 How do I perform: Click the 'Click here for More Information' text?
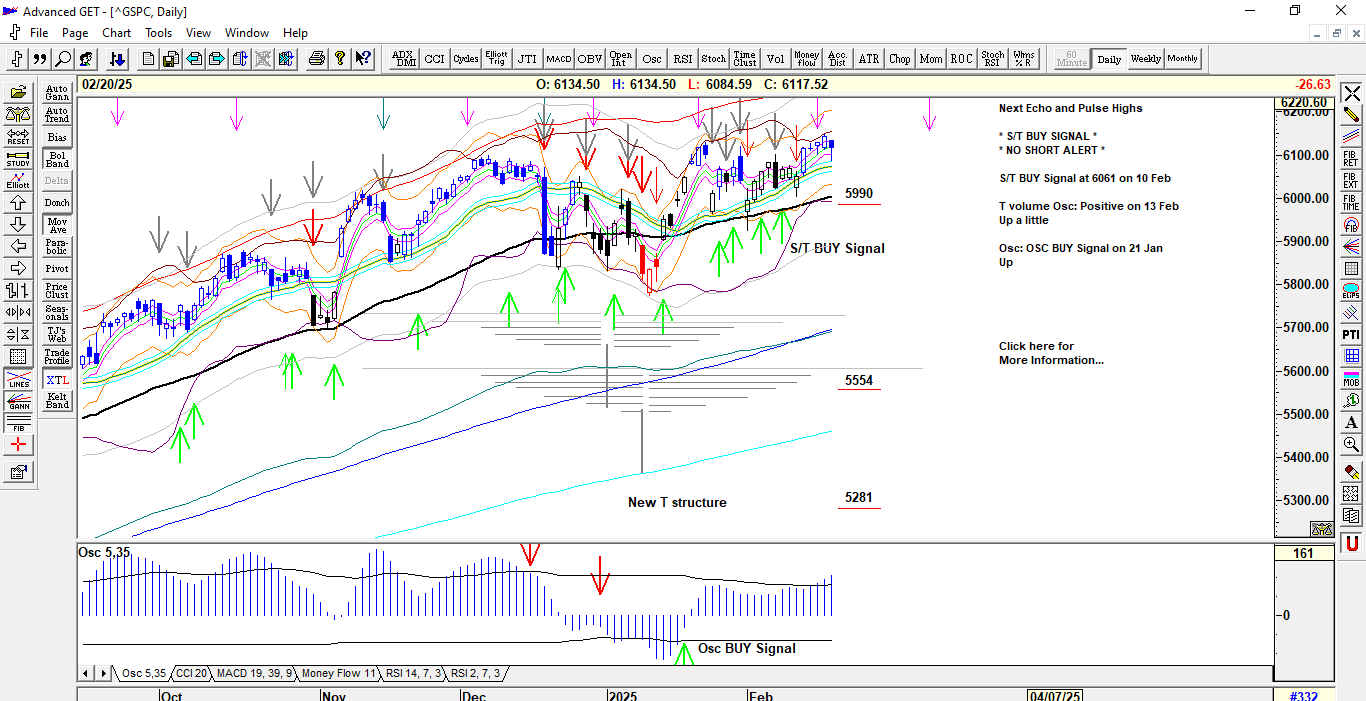coord(1050,353)
